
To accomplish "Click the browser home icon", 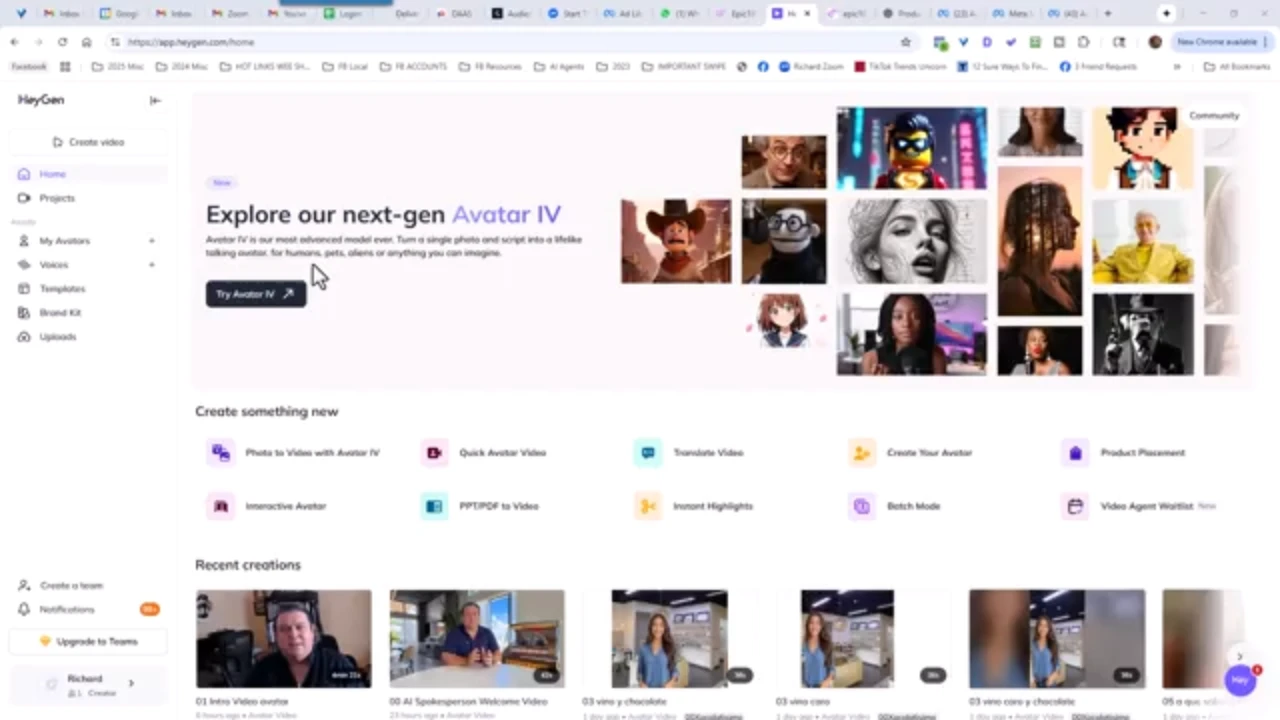I will pos(86,42).
